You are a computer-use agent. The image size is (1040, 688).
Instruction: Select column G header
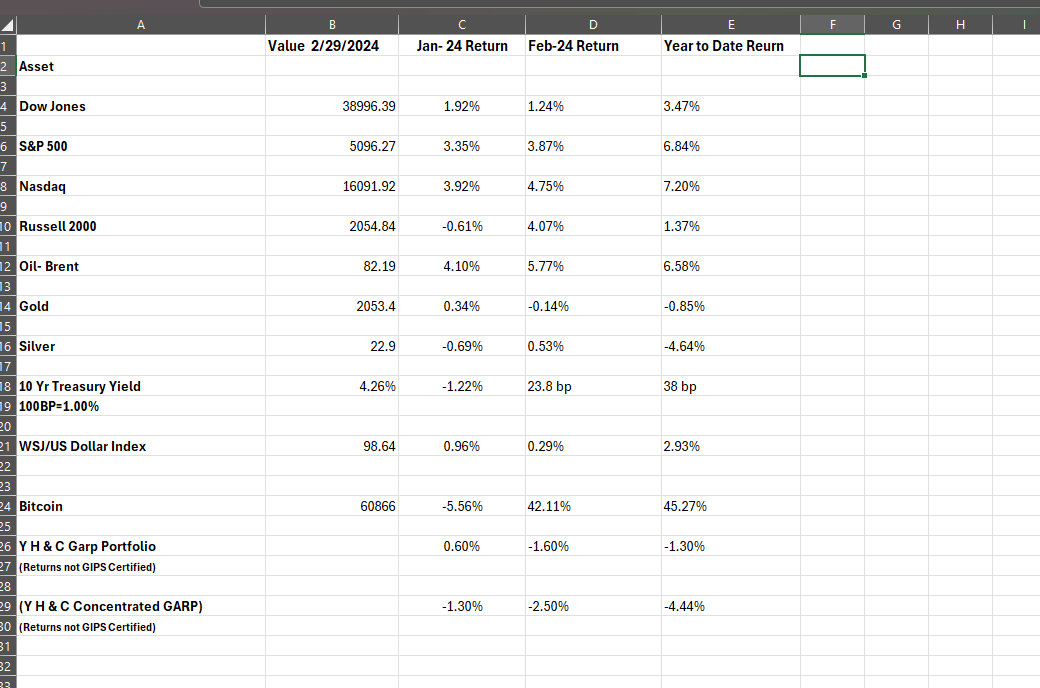(x=896, y=25)
